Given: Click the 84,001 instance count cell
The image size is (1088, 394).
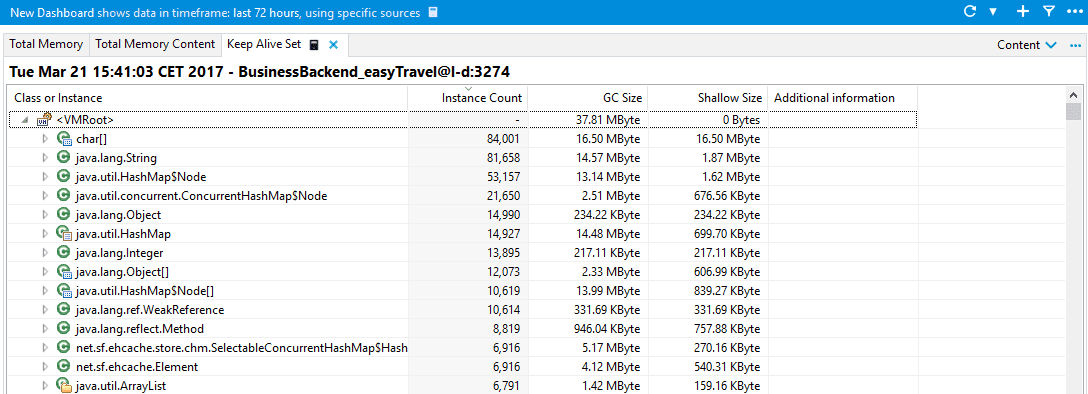Looking at the screenshot, I should pyautogui.click(x=503, y=139).
